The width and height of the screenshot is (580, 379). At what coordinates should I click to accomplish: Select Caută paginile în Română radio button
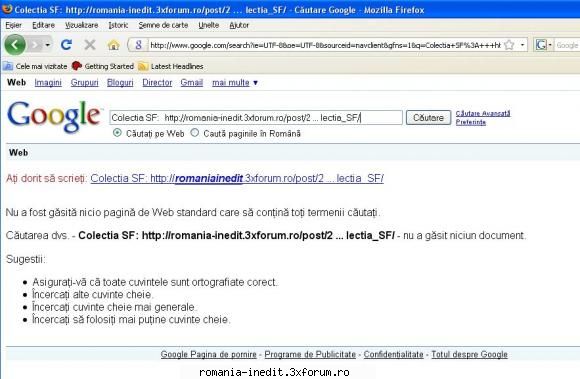click(195, 132)
